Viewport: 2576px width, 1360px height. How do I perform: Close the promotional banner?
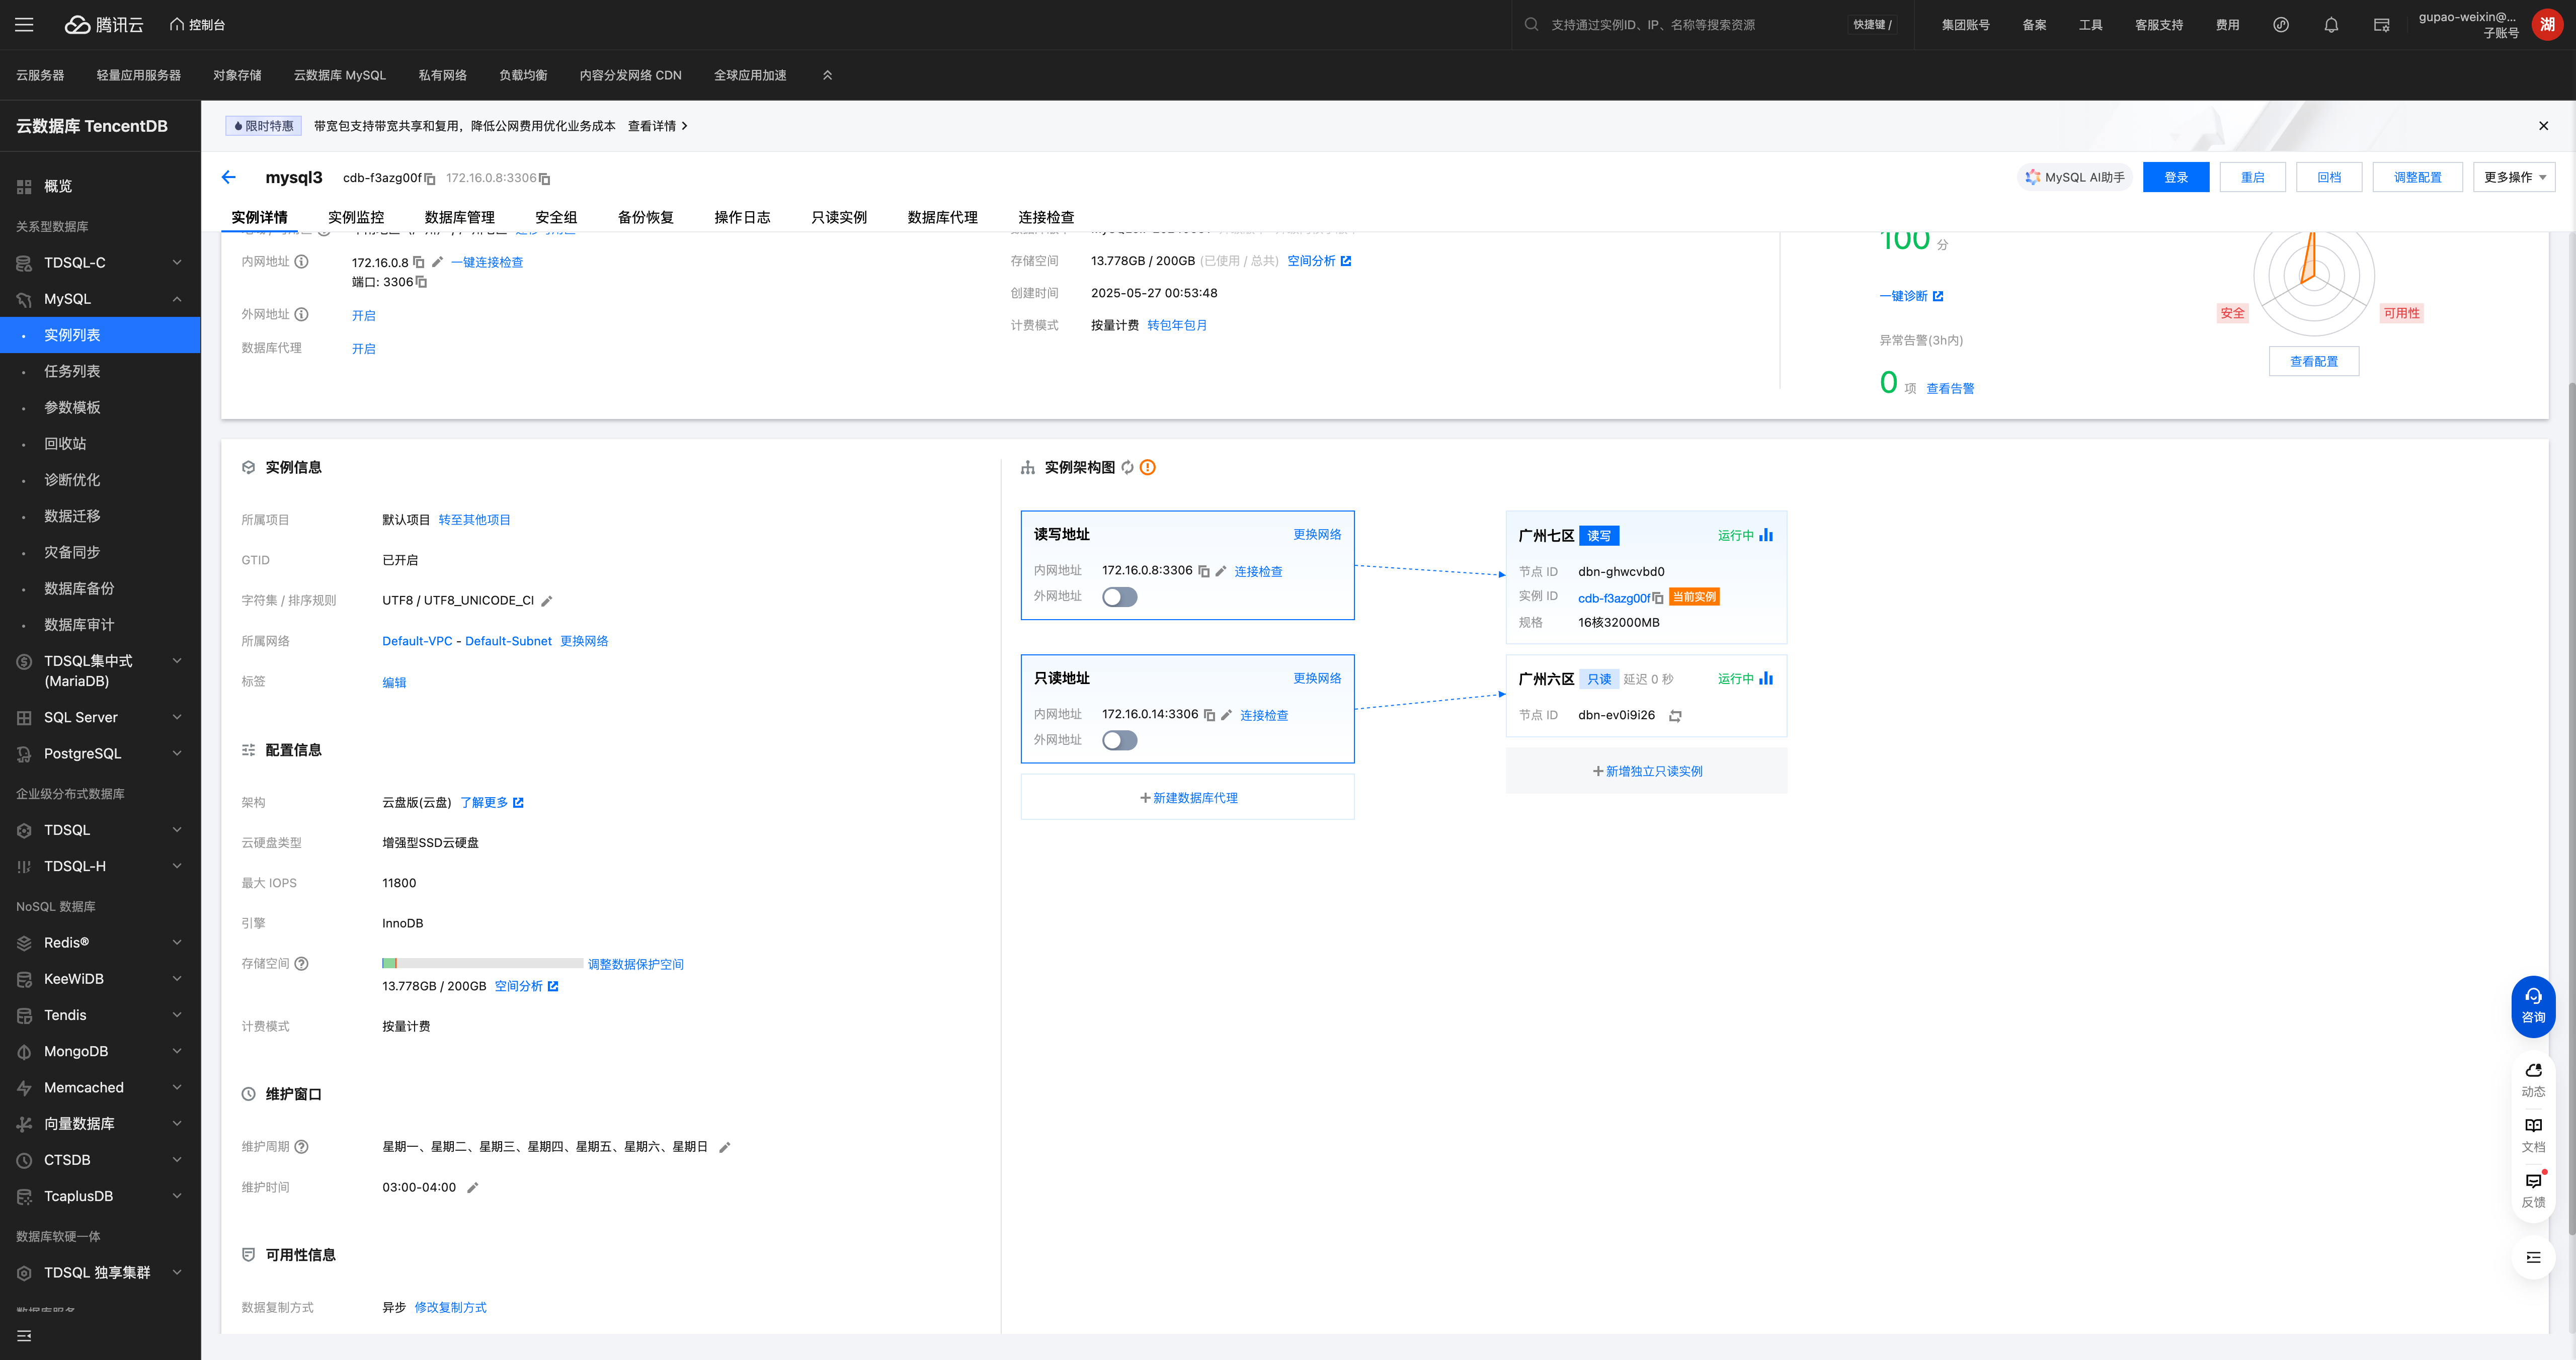coord(2543,126)
